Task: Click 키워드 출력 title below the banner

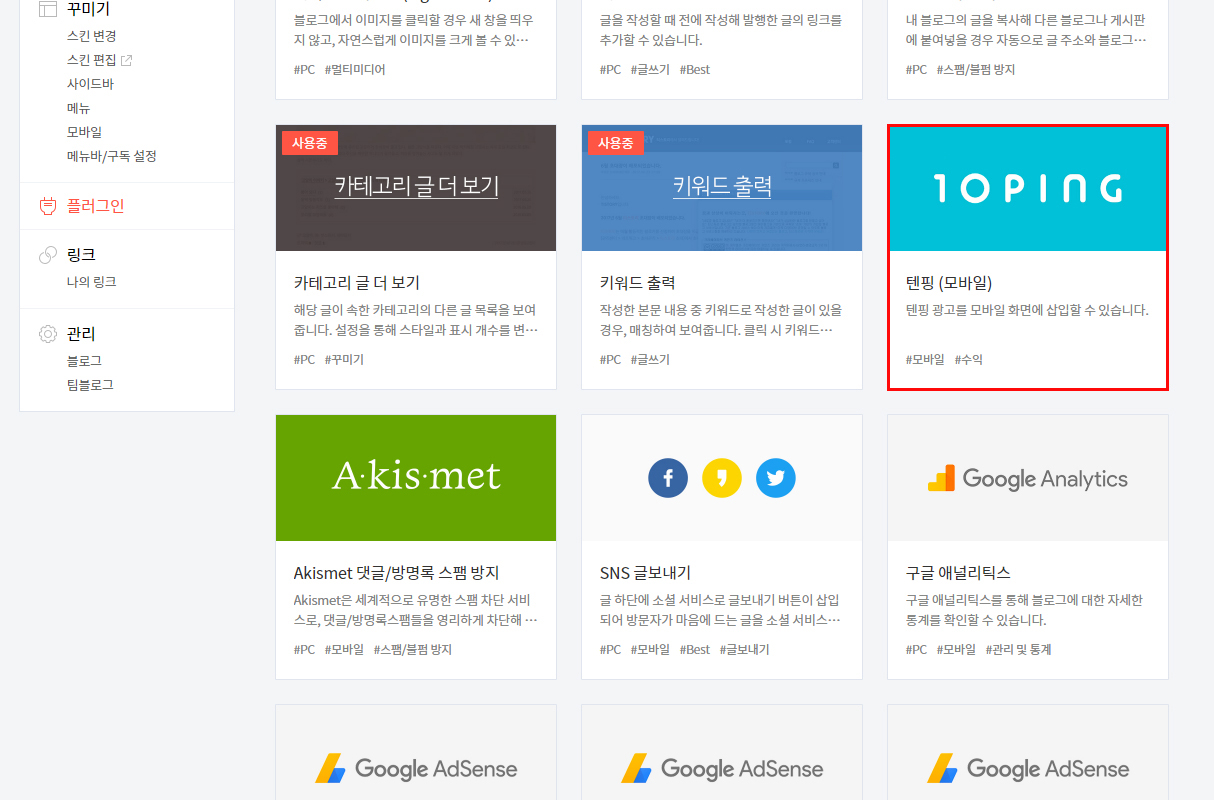Action: pos(638,283)
